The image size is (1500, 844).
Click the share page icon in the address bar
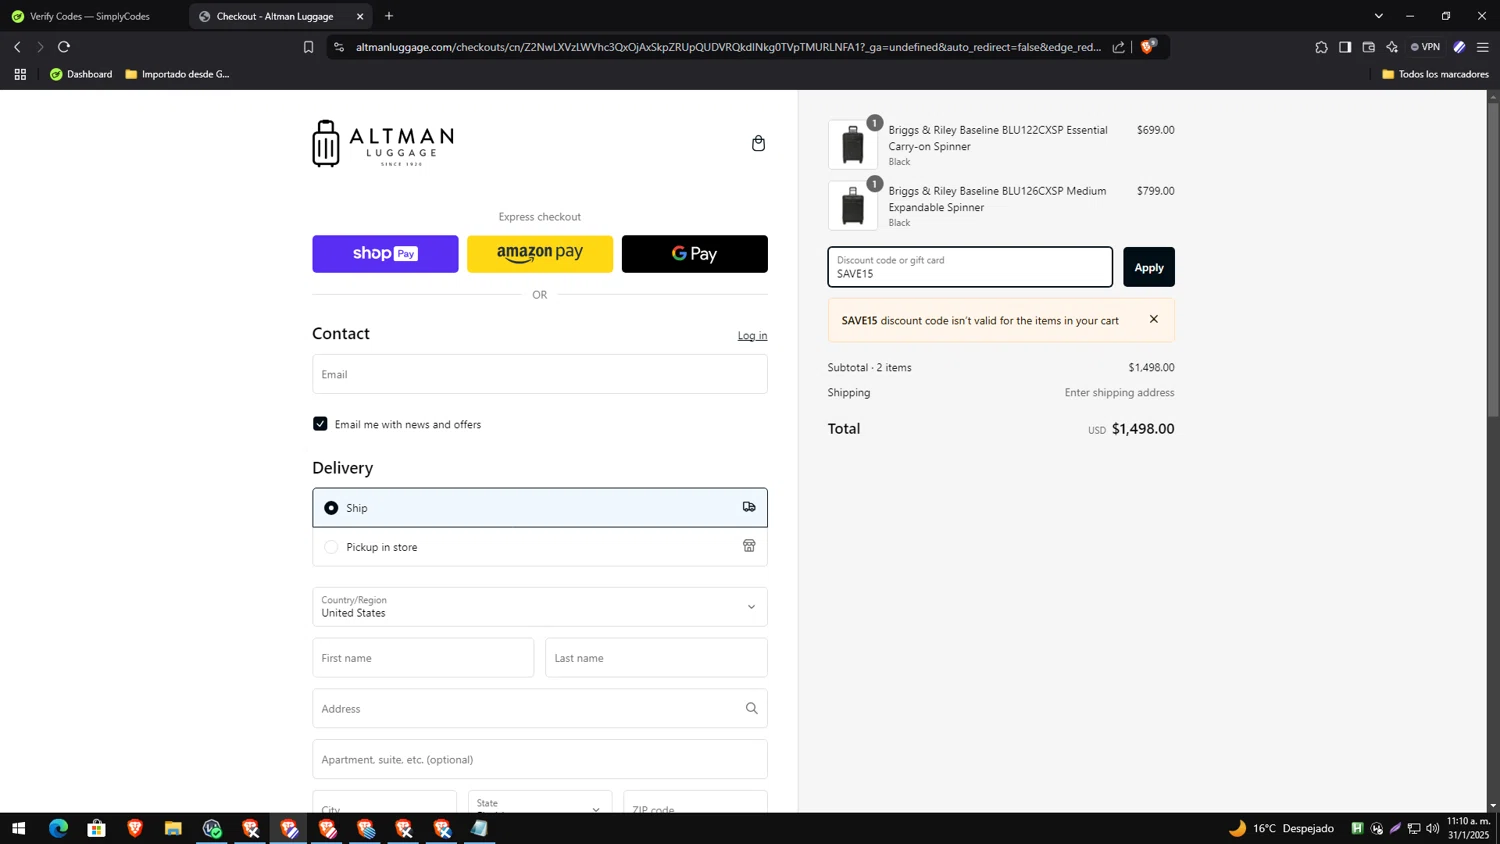point(1118,47)
